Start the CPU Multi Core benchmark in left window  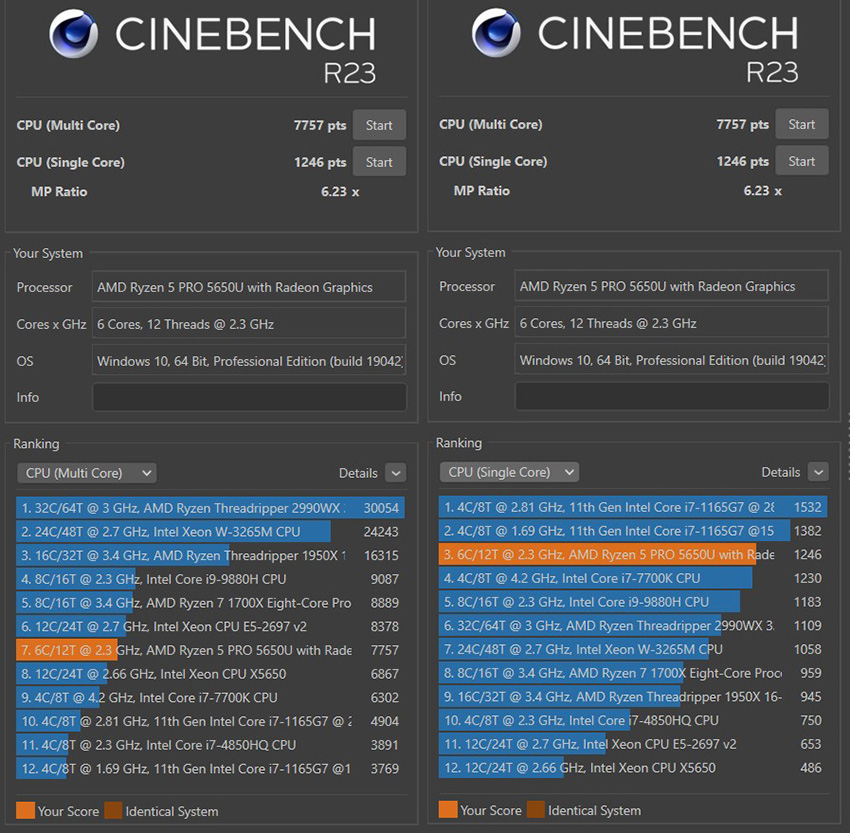click(x=379, y=125)
